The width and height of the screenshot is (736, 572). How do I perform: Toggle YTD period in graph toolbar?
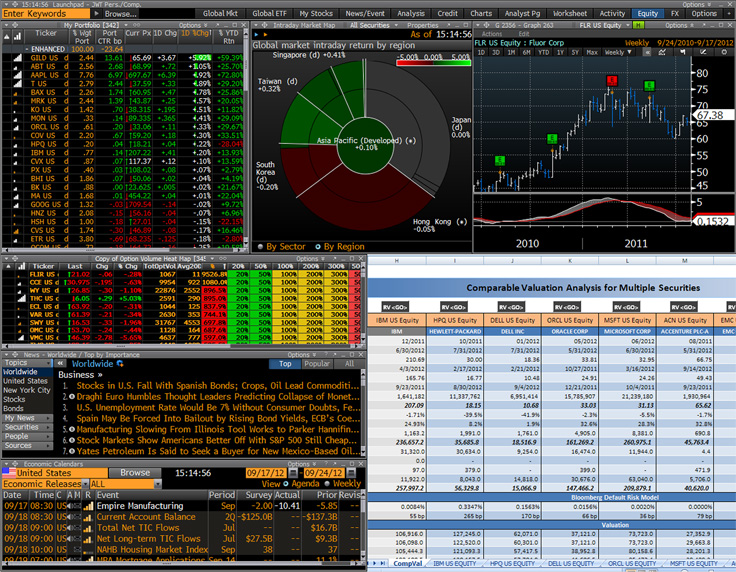(x=544, y=53)
